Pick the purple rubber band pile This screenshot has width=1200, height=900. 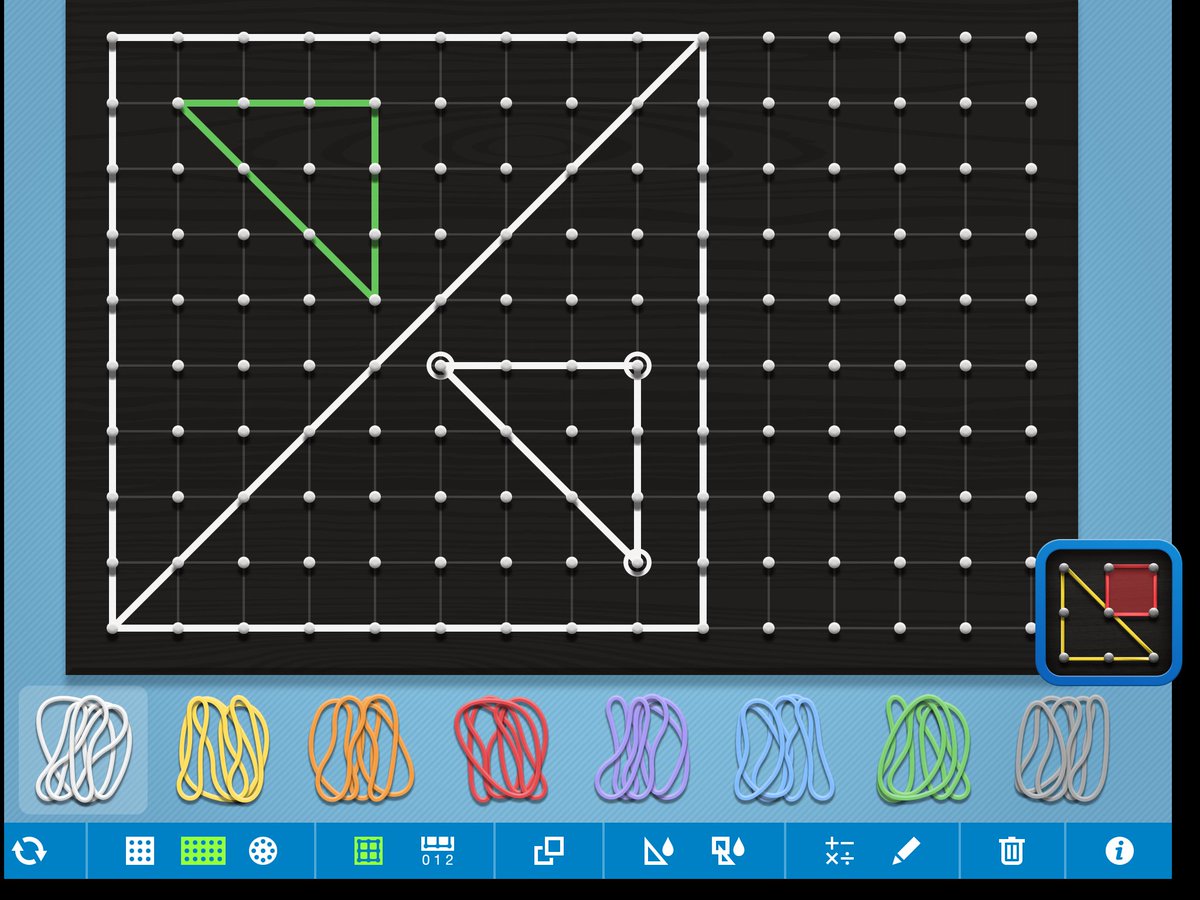pyautogui.click(x=643, y=748)
